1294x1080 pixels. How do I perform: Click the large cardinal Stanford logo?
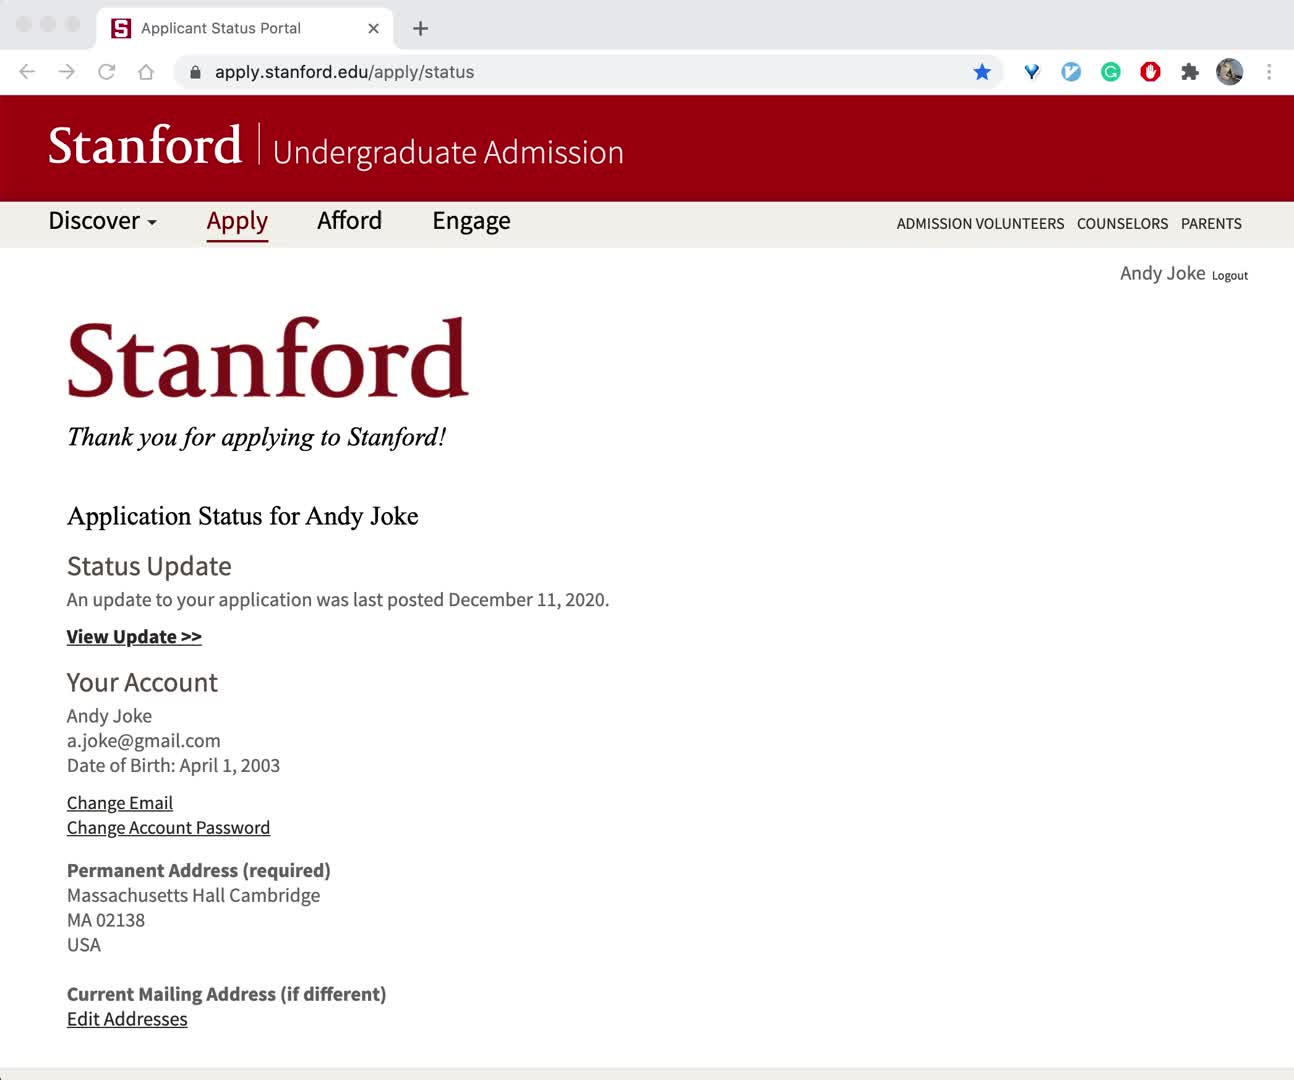pyautogui.click(x=268, y=358)
